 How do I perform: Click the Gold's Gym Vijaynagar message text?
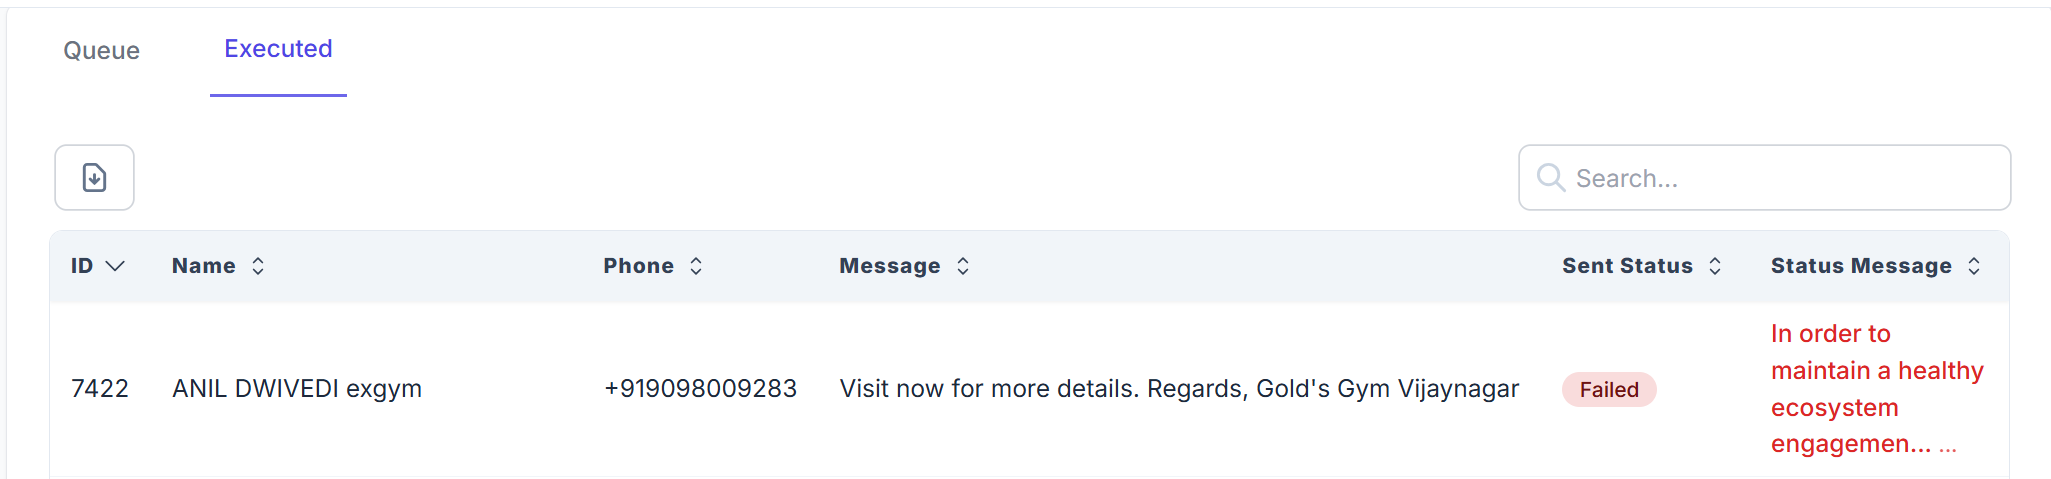pyautogui.click(x=1179, y=389)
